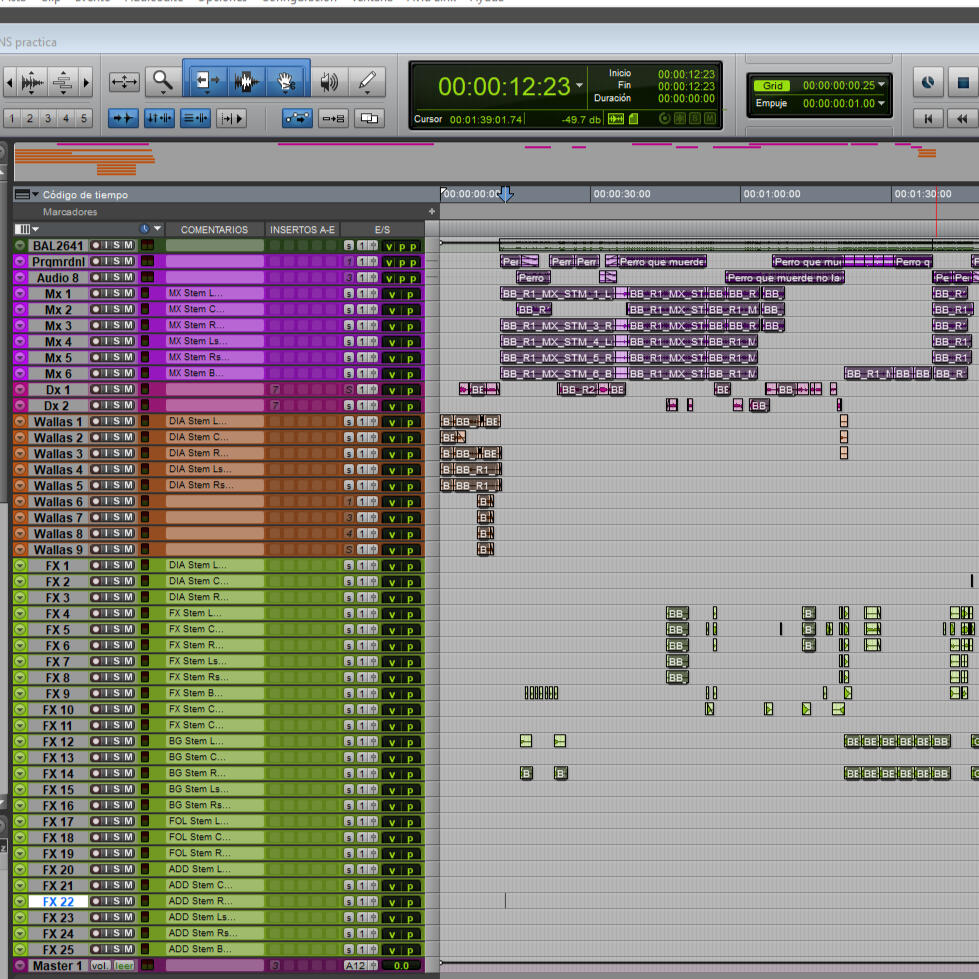Viewport: 979px width, 979px height.
Task: Toggle link track and edit selection button
Action: click(x=195, y=118)
